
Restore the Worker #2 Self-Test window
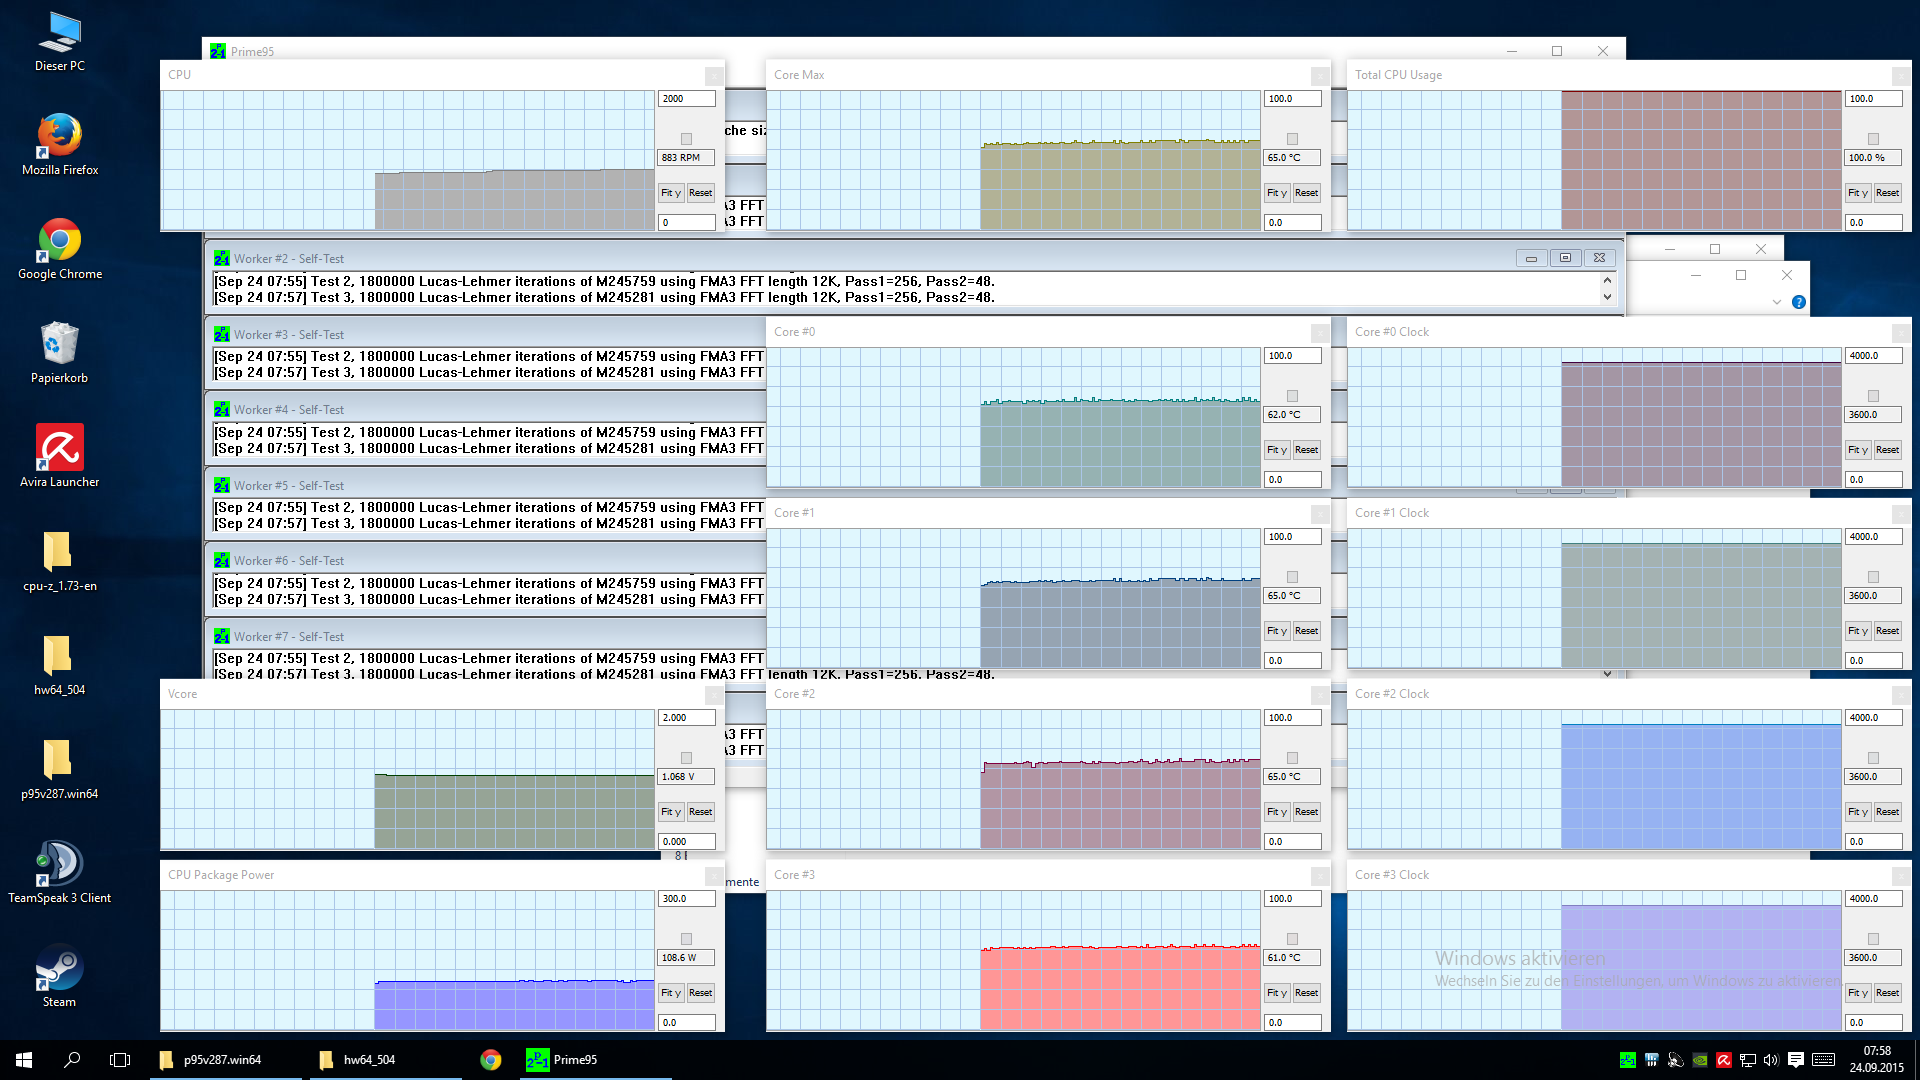1565,258
